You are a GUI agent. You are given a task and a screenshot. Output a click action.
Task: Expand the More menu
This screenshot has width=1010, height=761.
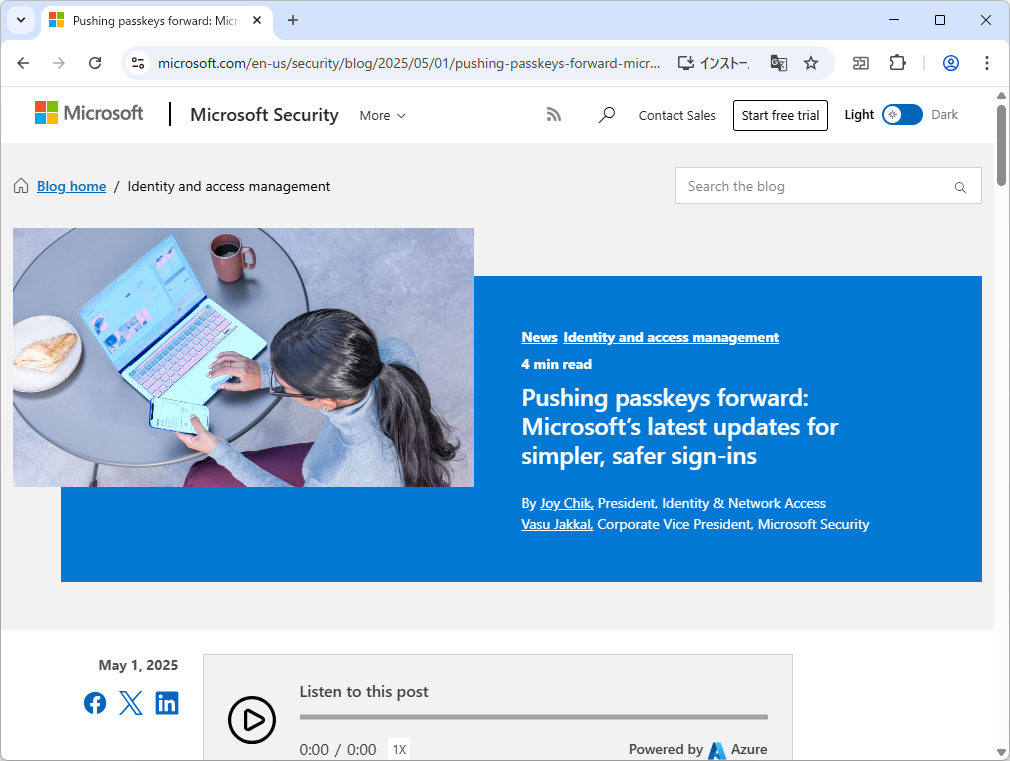pyautogui.click(x=383, y=116)
